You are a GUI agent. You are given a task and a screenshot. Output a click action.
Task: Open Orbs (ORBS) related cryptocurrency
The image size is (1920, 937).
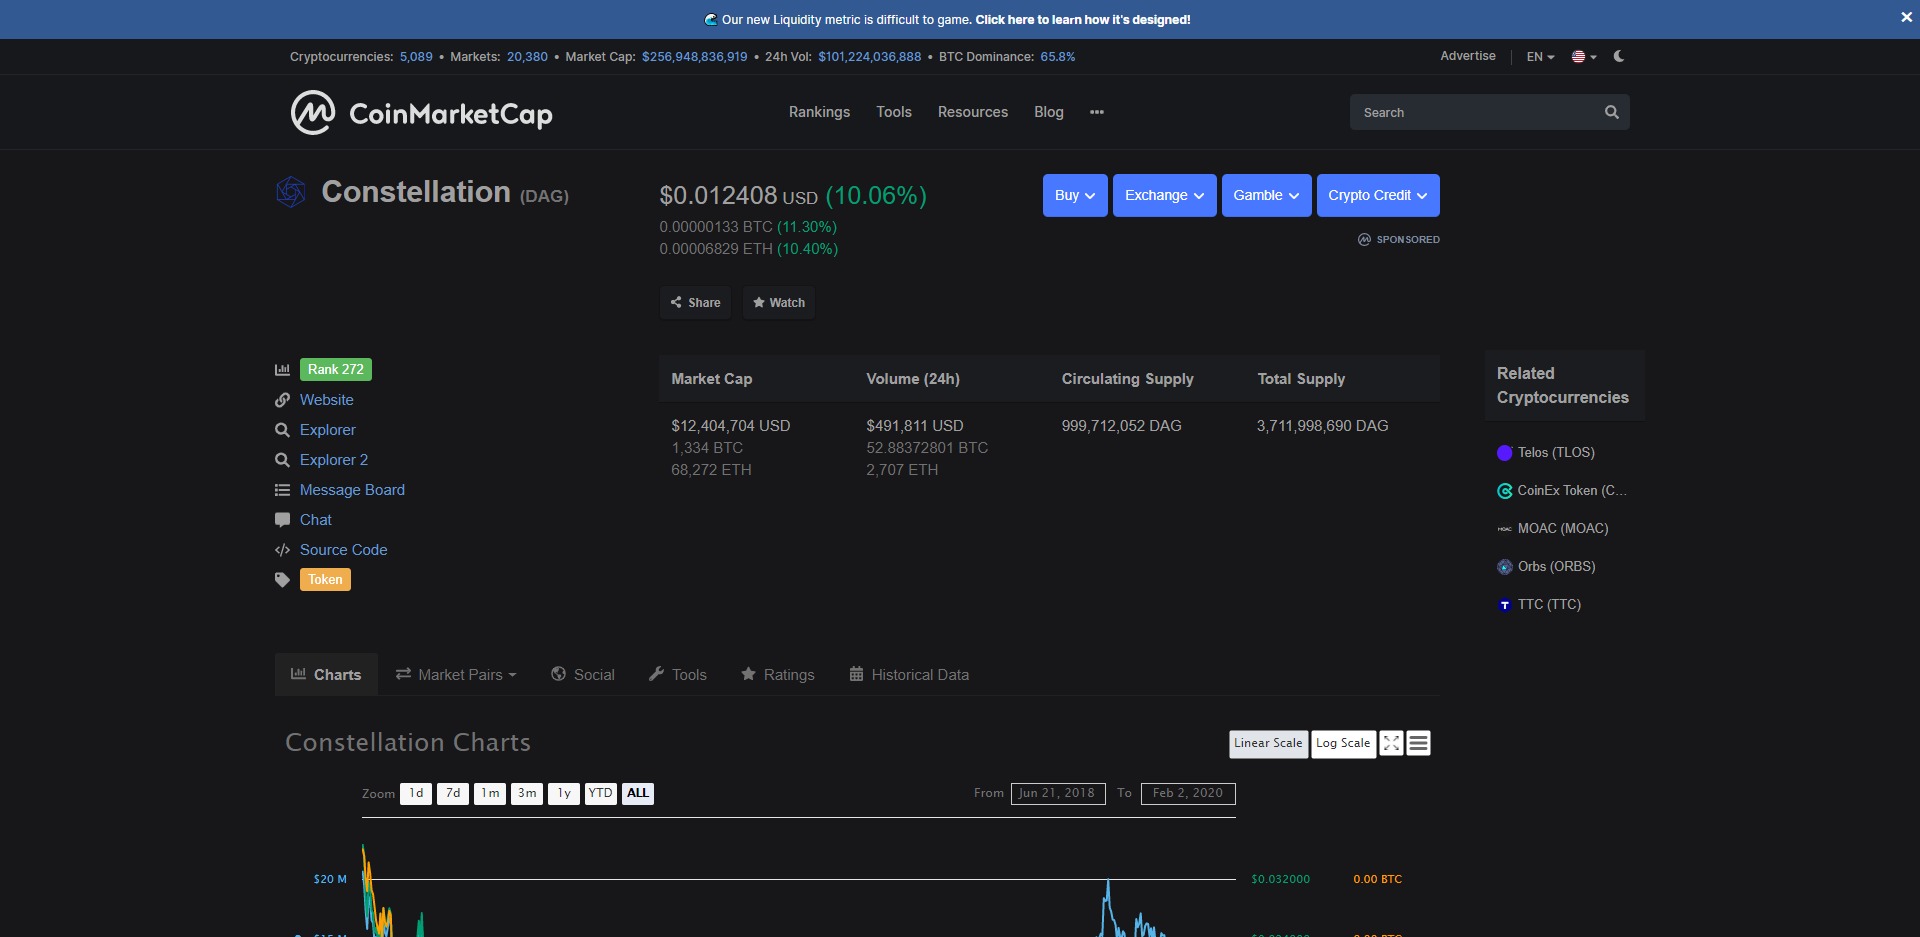(x=1546, y=566)
